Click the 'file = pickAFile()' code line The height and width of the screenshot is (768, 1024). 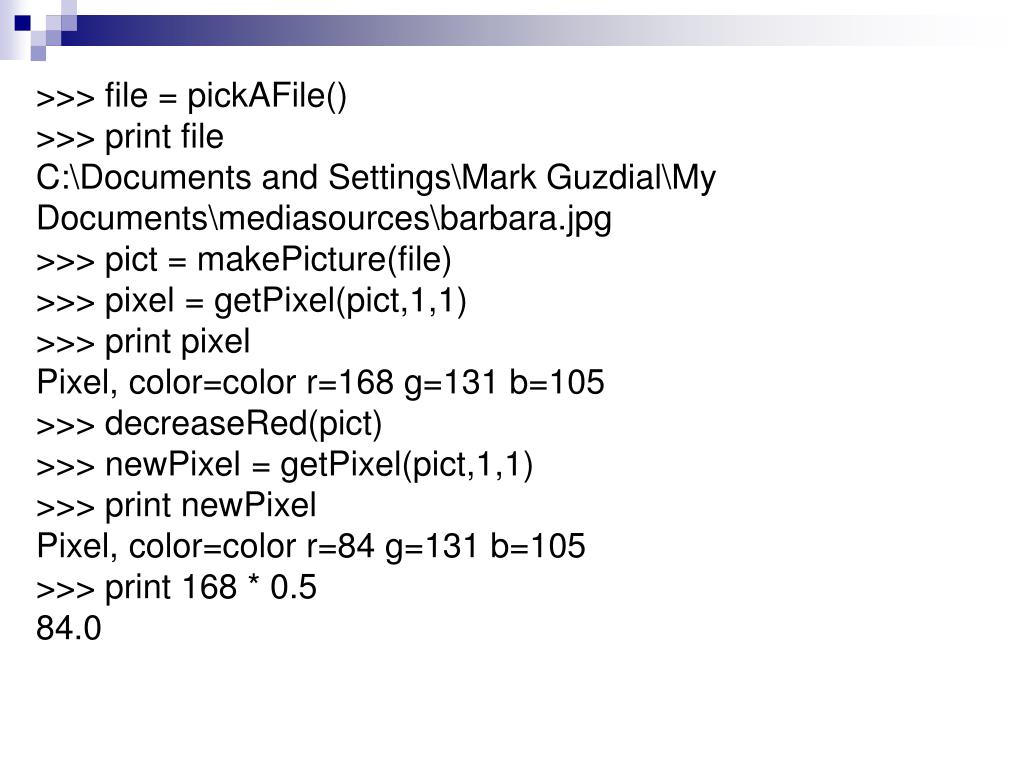225,96
